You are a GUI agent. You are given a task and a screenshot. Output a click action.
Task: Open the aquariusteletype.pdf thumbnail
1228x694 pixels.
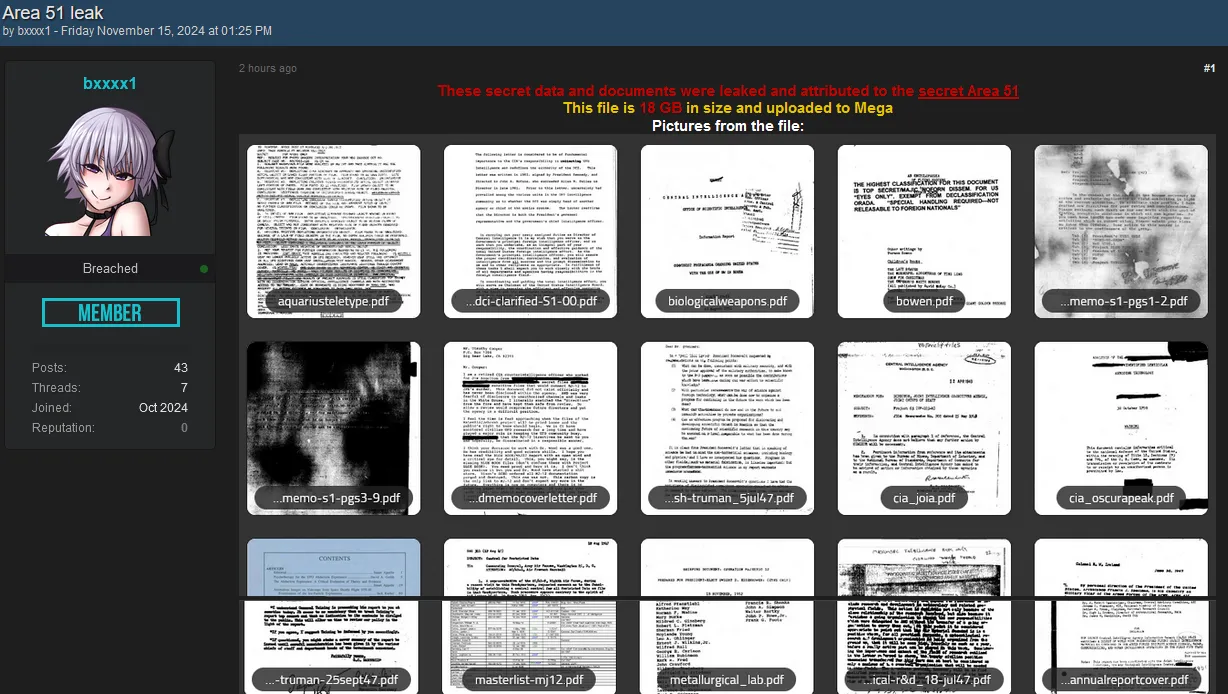[333, 230]
